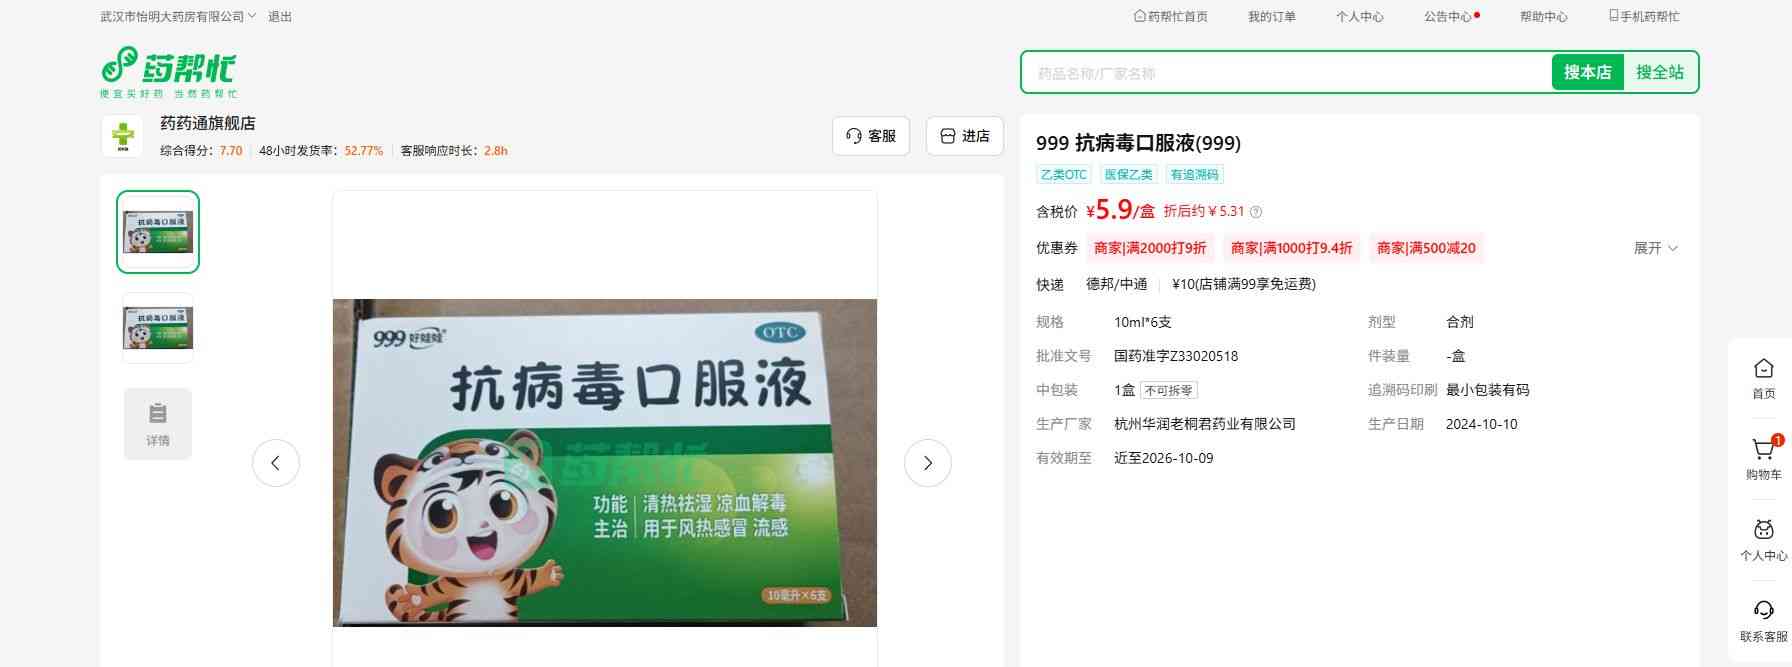Go to 公告中心 in the top menu
This screenshot has width=1792, height=667.
(x=1447, y=17)
